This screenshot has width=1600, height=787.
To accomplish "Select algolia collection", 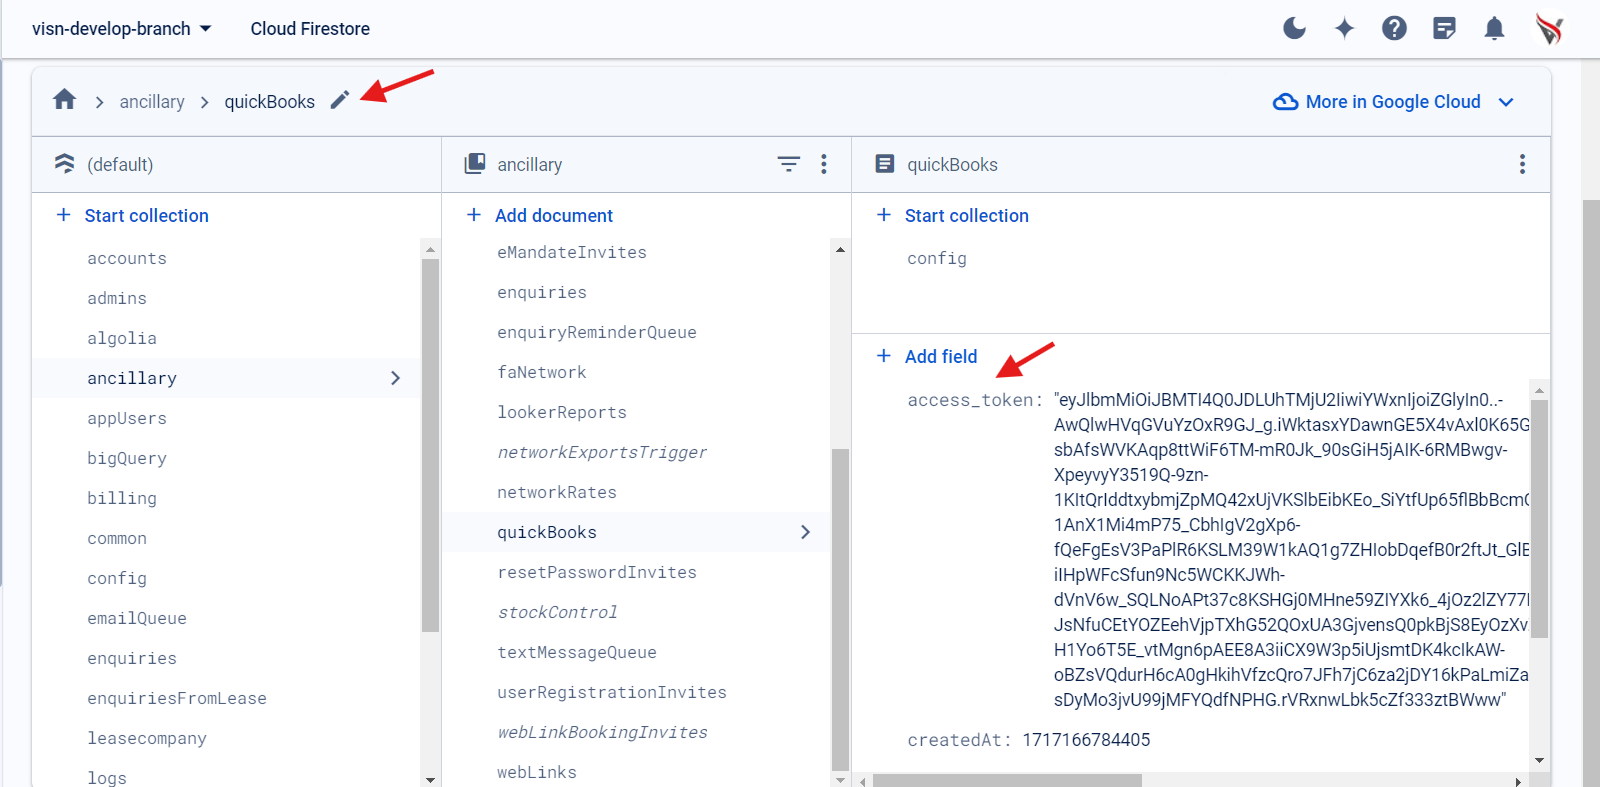I will tap(122, 338).
